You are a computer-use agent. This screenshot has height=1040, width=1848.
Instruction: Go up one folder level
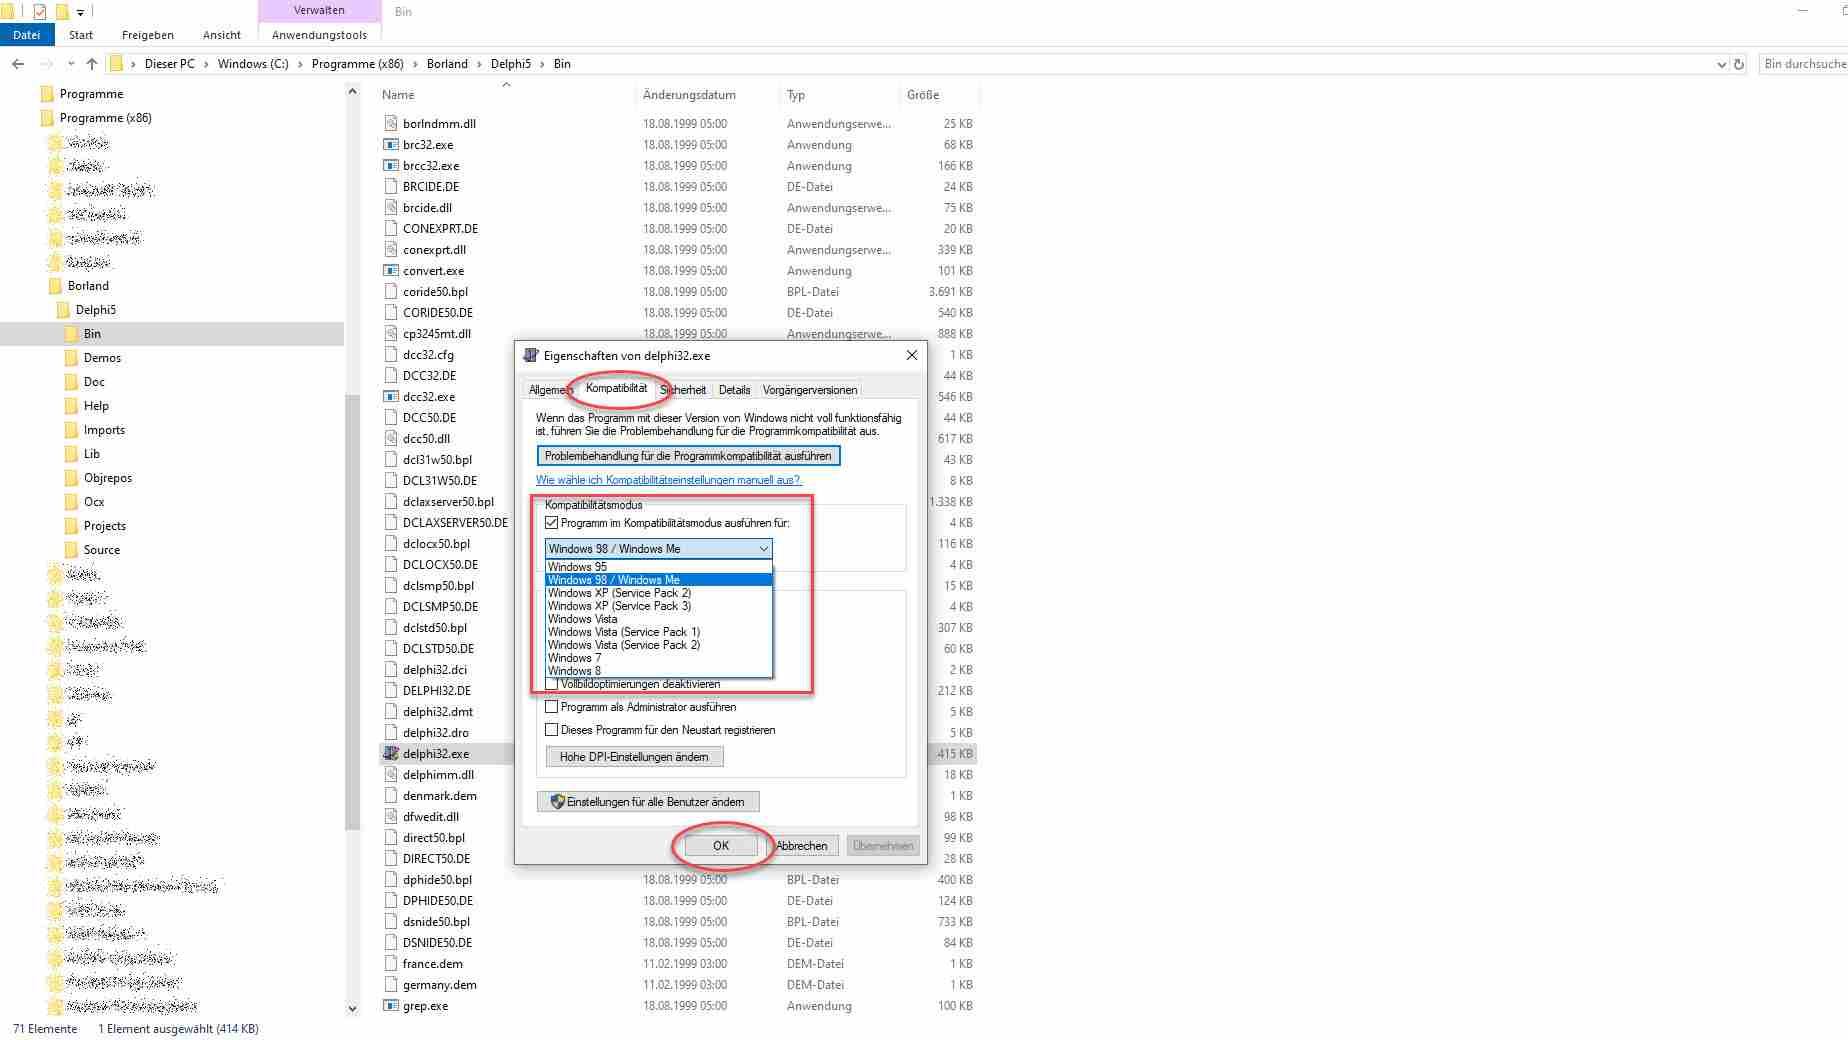pos(92,64)
